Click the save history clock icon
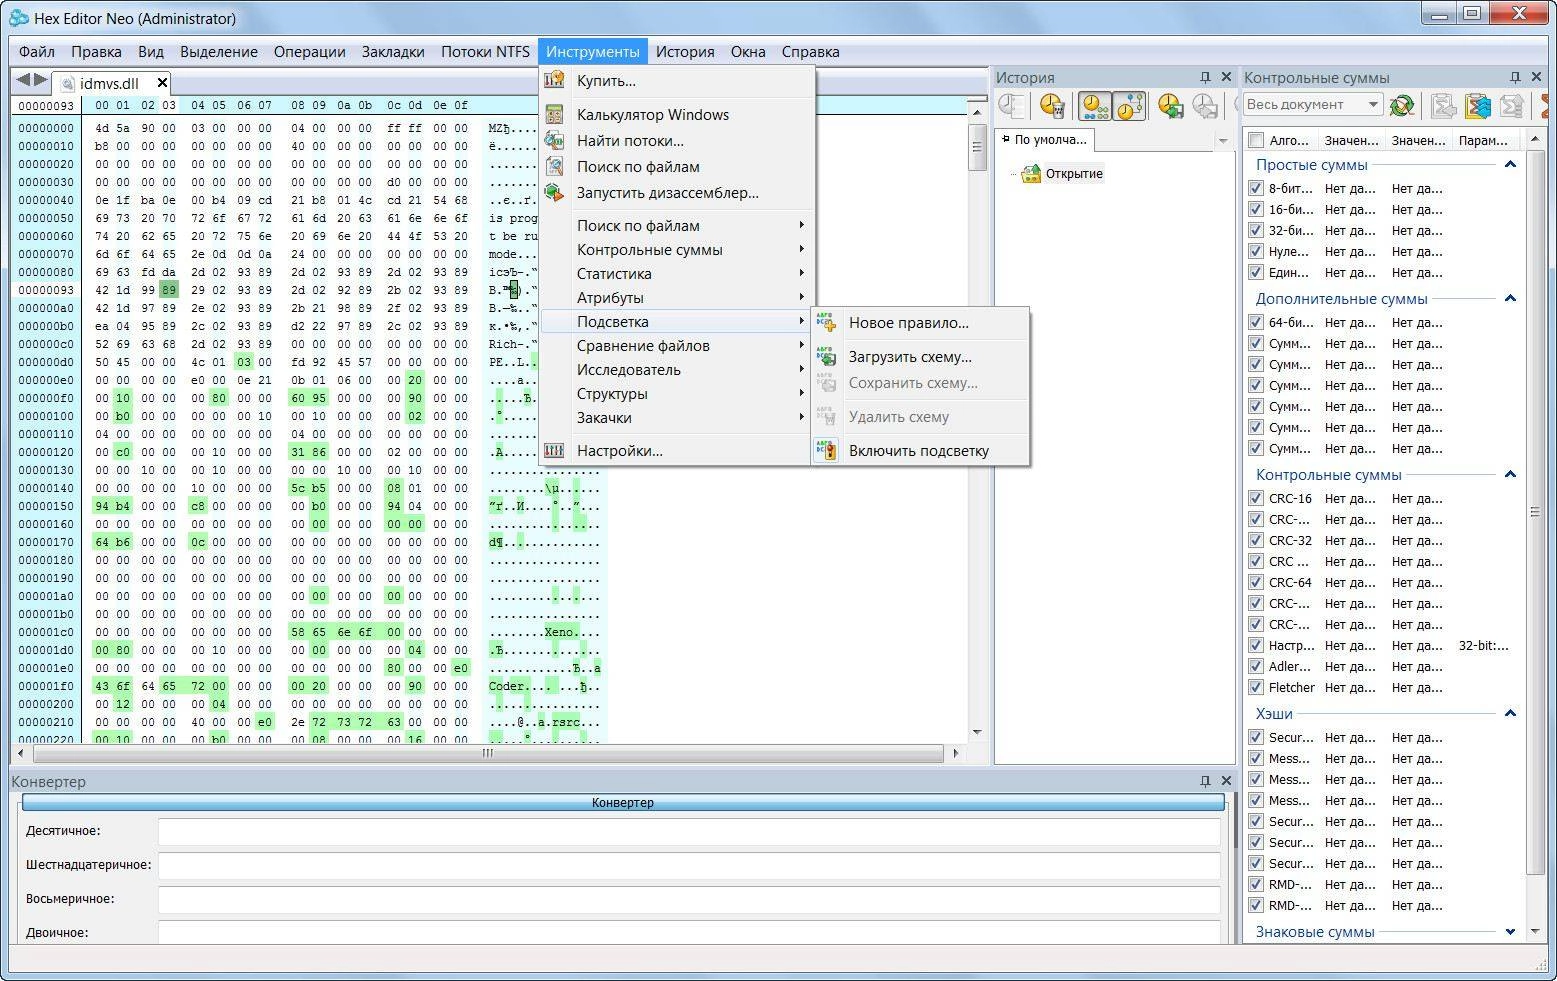 click(1171, 105)
